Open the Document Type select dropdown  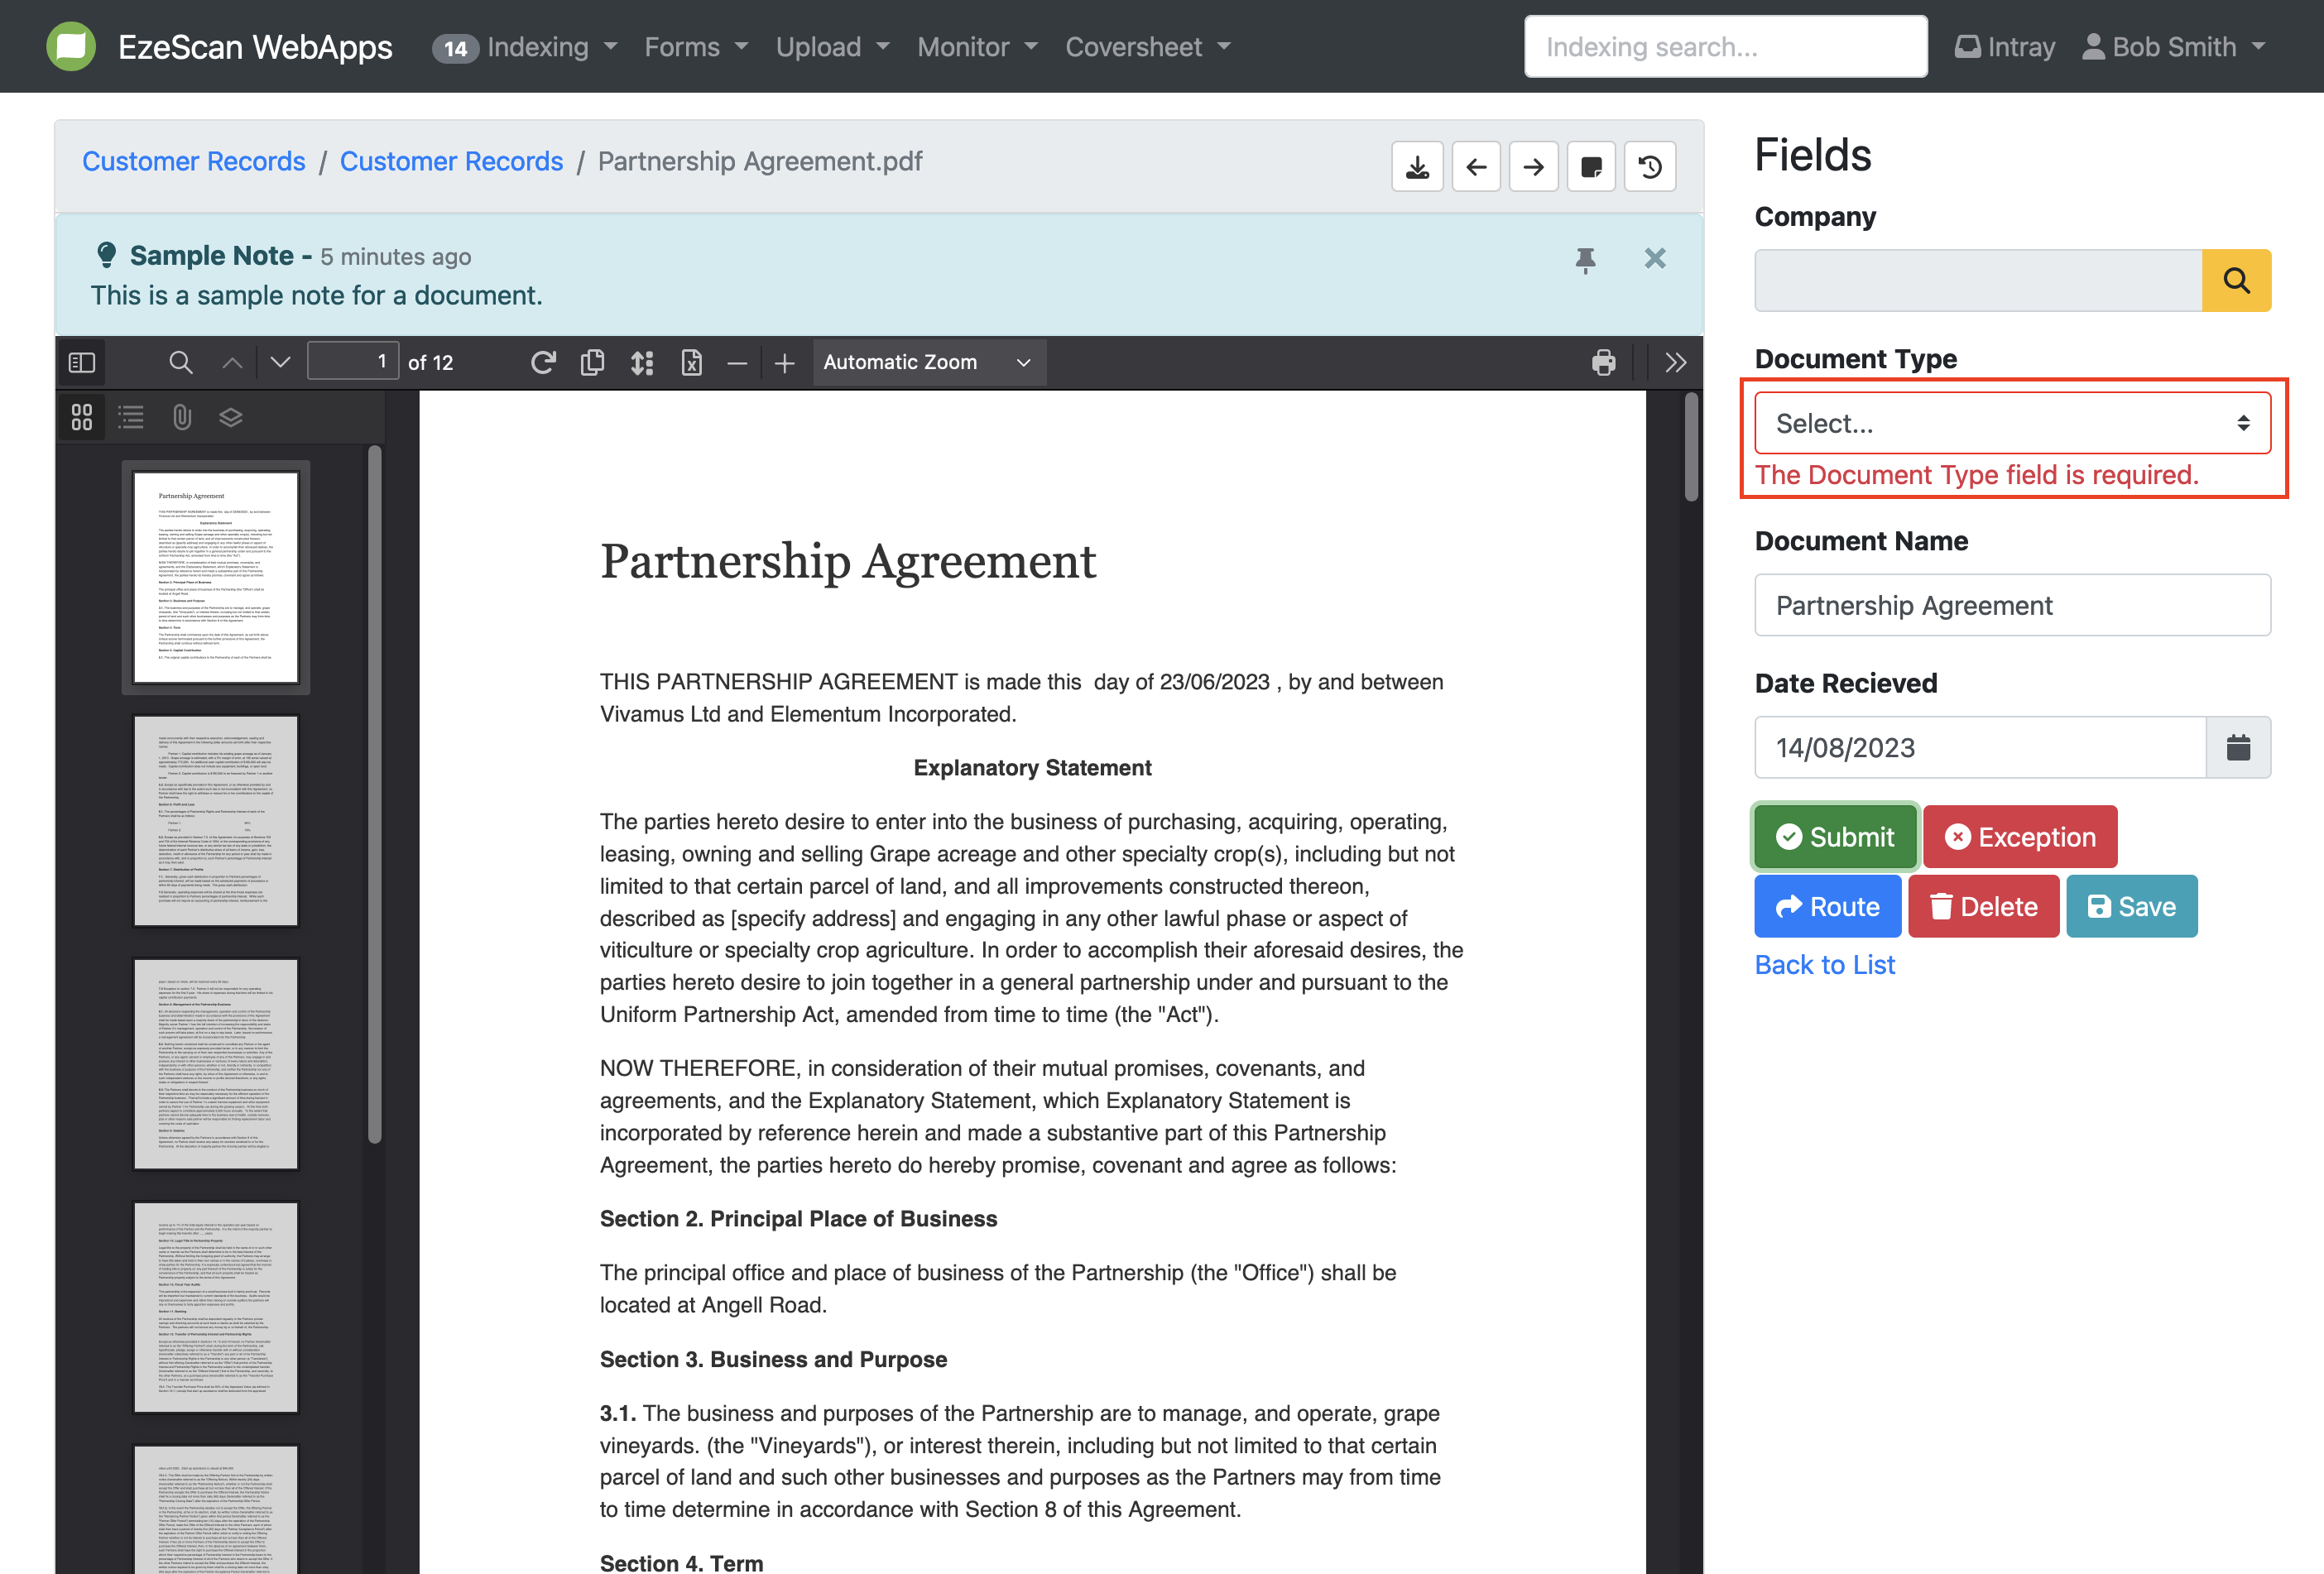pos(2011,423)
